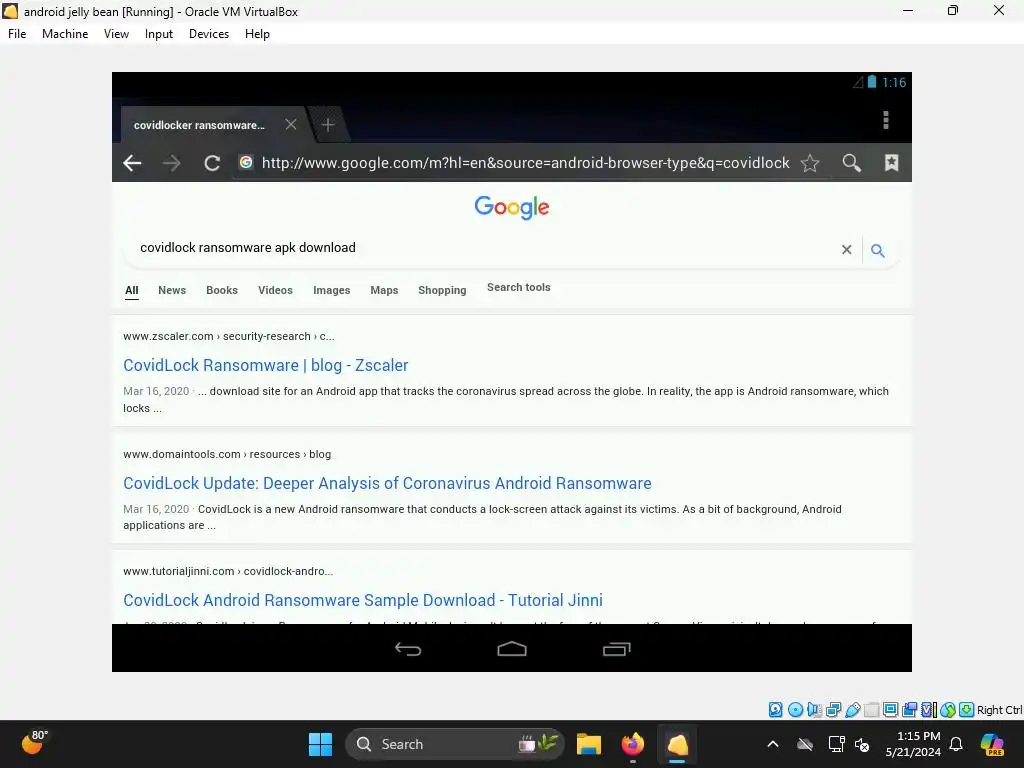Switch to Books results
Screen dimensions: 1024x768
[x=222, y=290]
